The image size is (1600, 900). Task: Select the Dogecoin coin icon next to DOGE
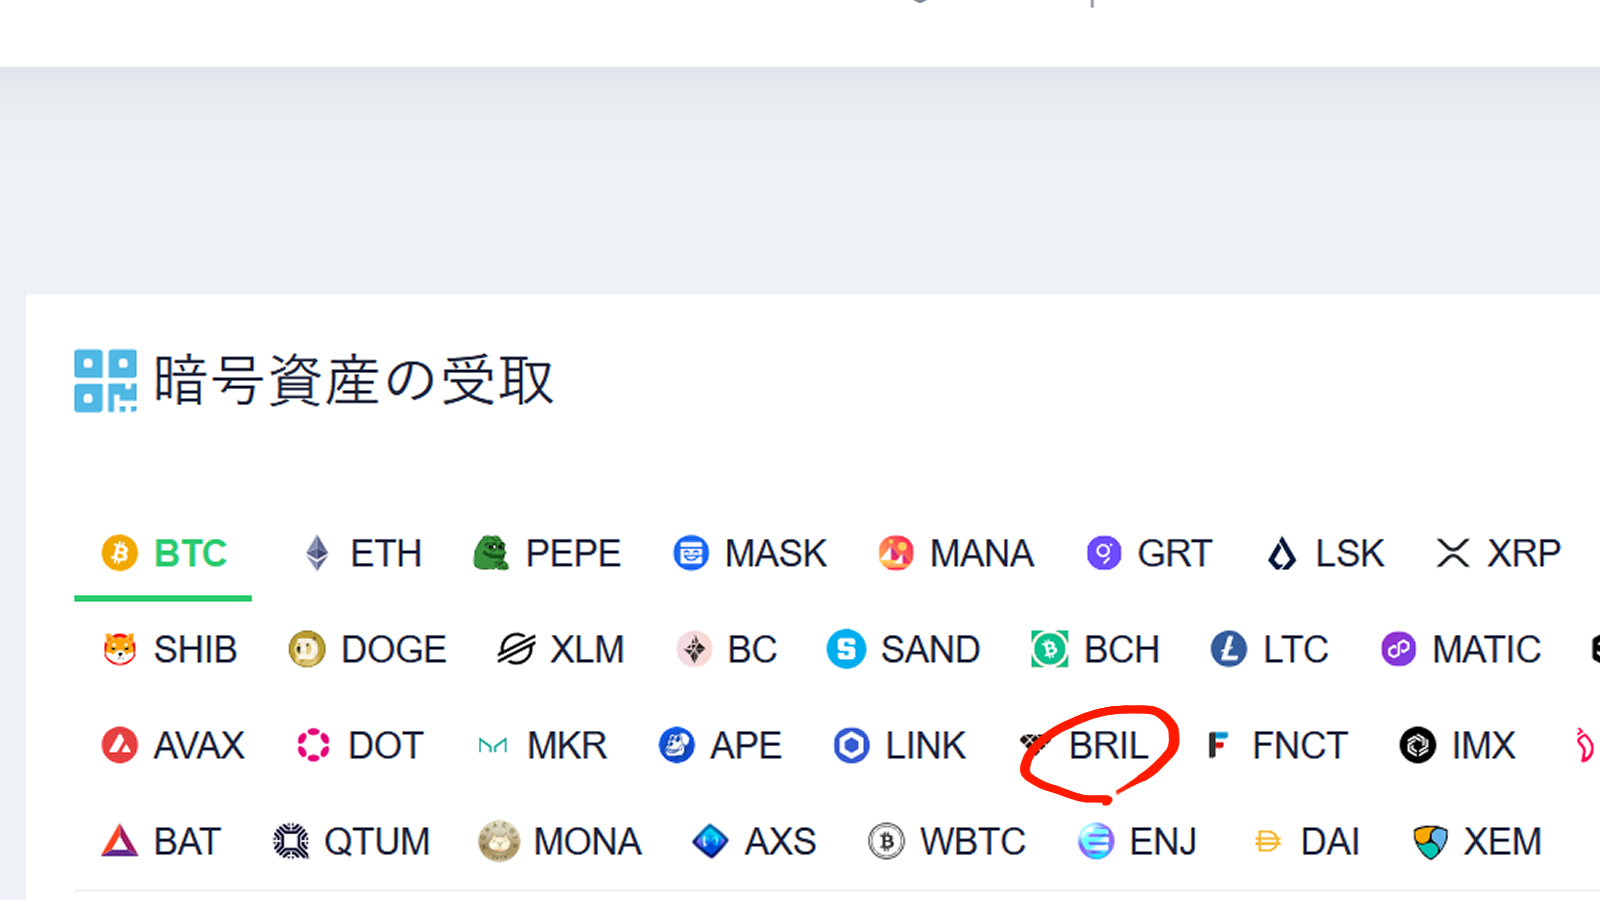click(x=306, y=649)
